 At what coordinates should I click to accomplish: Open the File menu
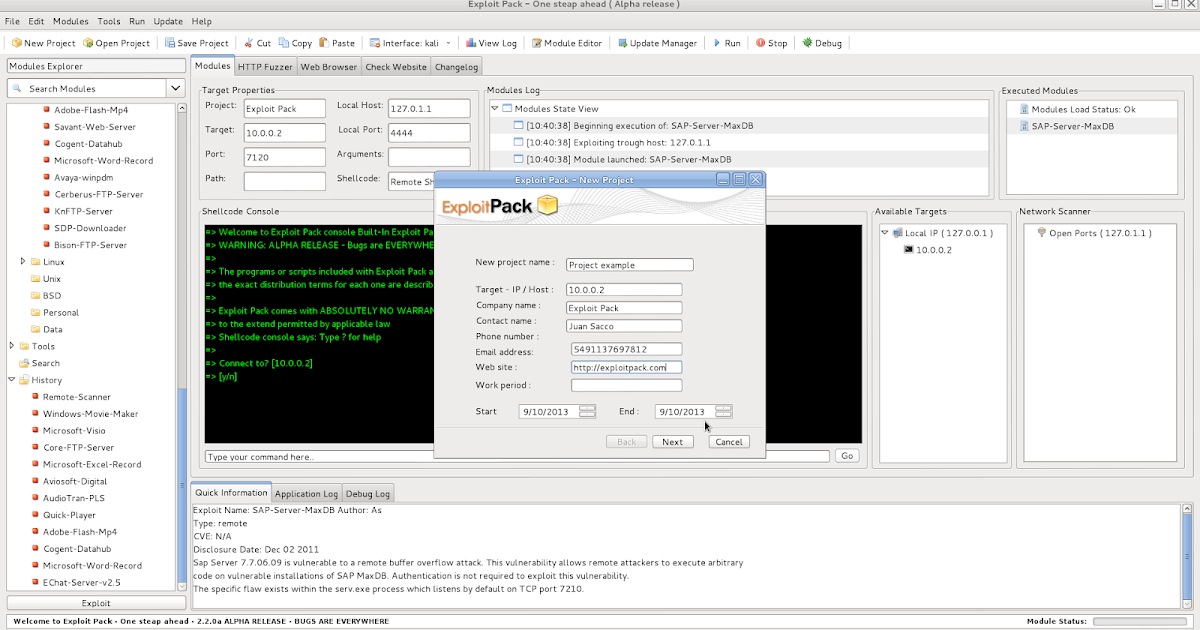point(12,21)
